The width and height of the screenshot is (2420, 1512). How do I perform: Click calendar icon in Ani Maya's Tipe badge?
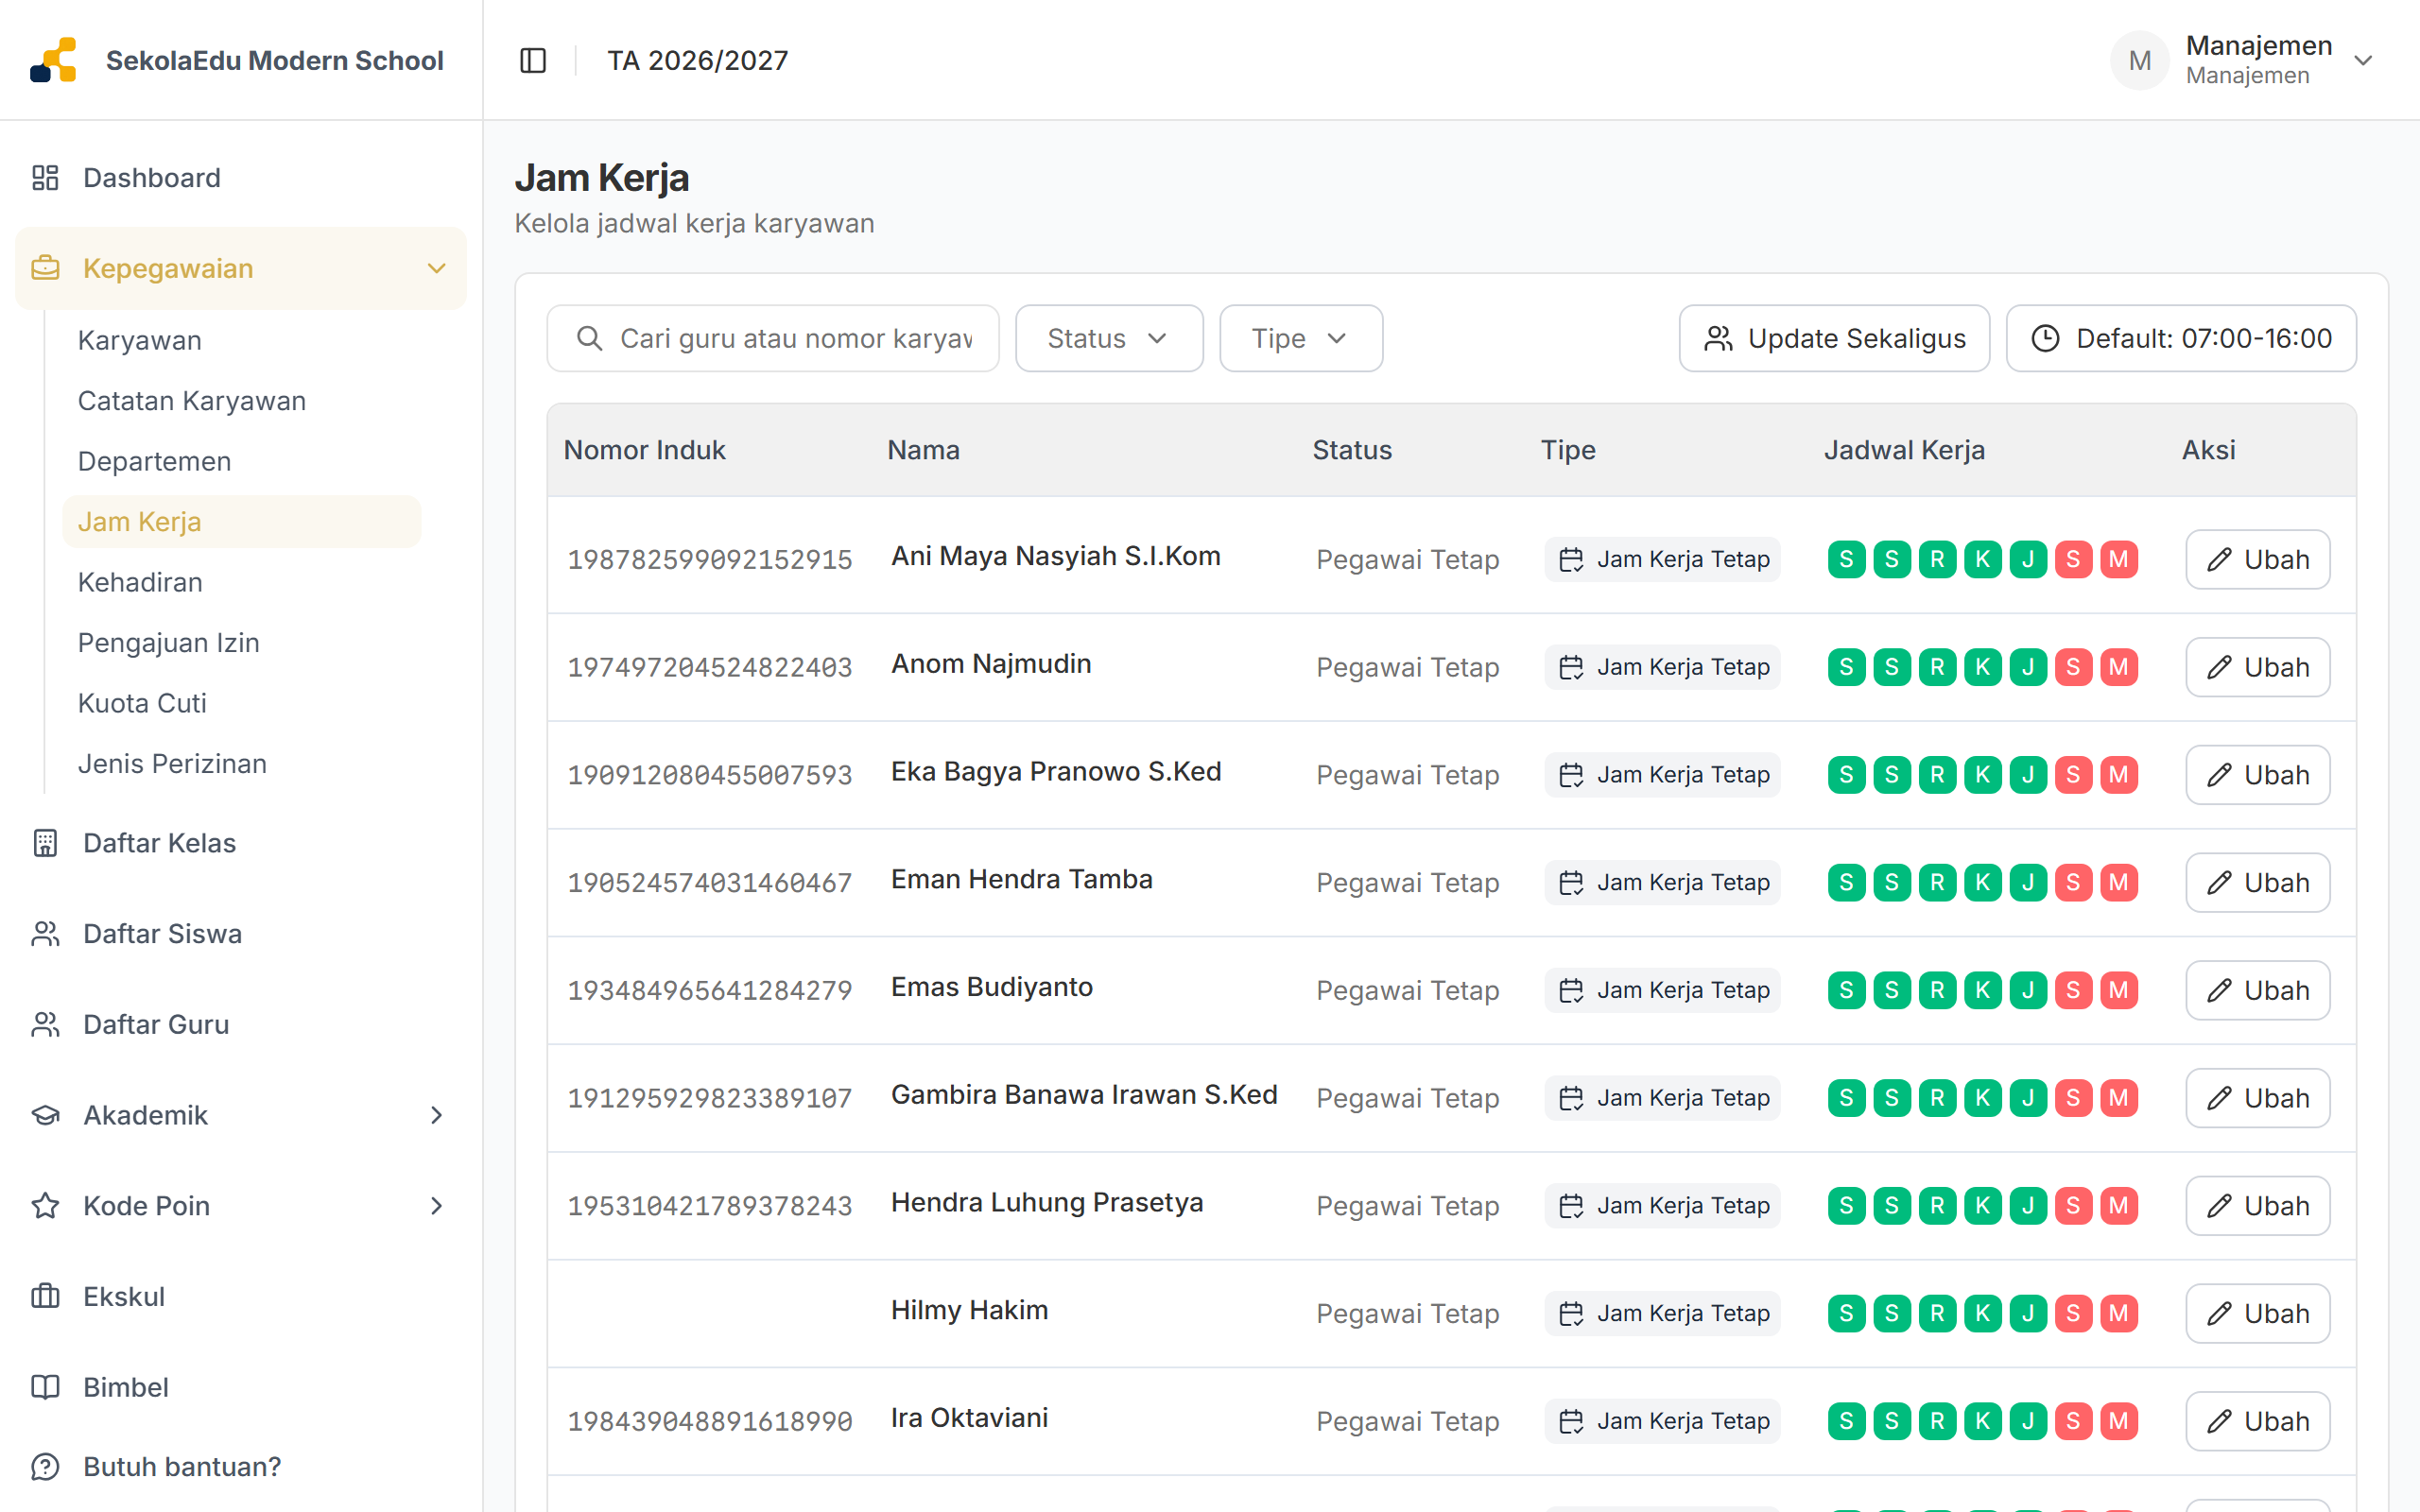pos(1571,559)
